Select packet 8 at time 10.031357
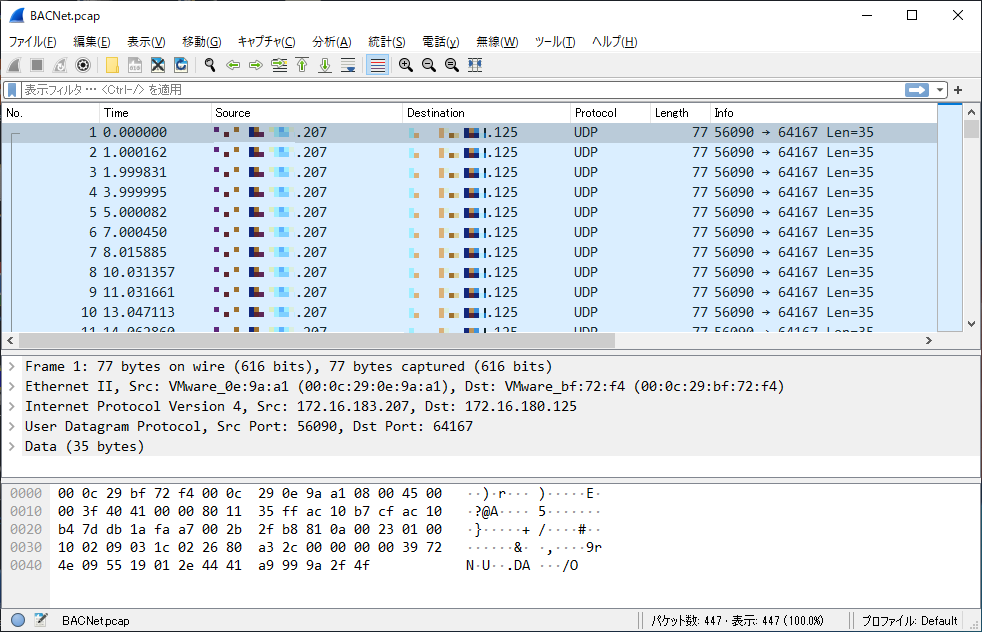Viewport: 982px width, 632px height. (x=470, y=272)
